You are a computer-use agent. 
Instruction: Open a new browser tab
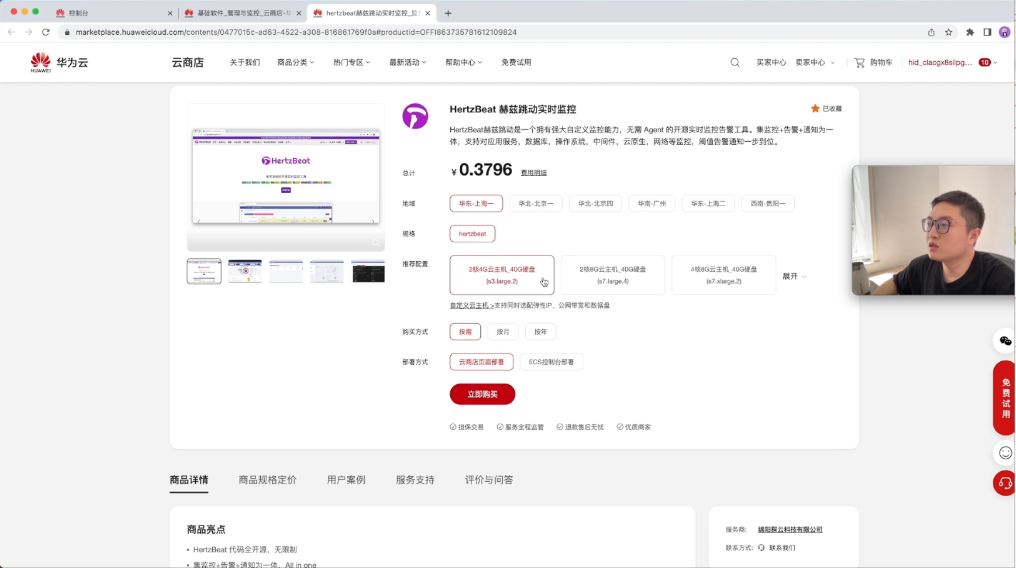pos(448,13)
